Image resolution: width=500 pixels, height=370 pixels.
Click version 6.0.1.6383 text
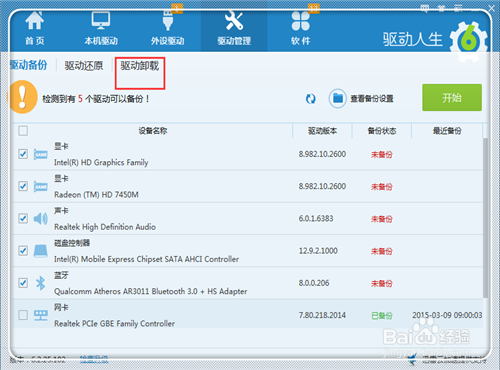click(x=316, y=218)
